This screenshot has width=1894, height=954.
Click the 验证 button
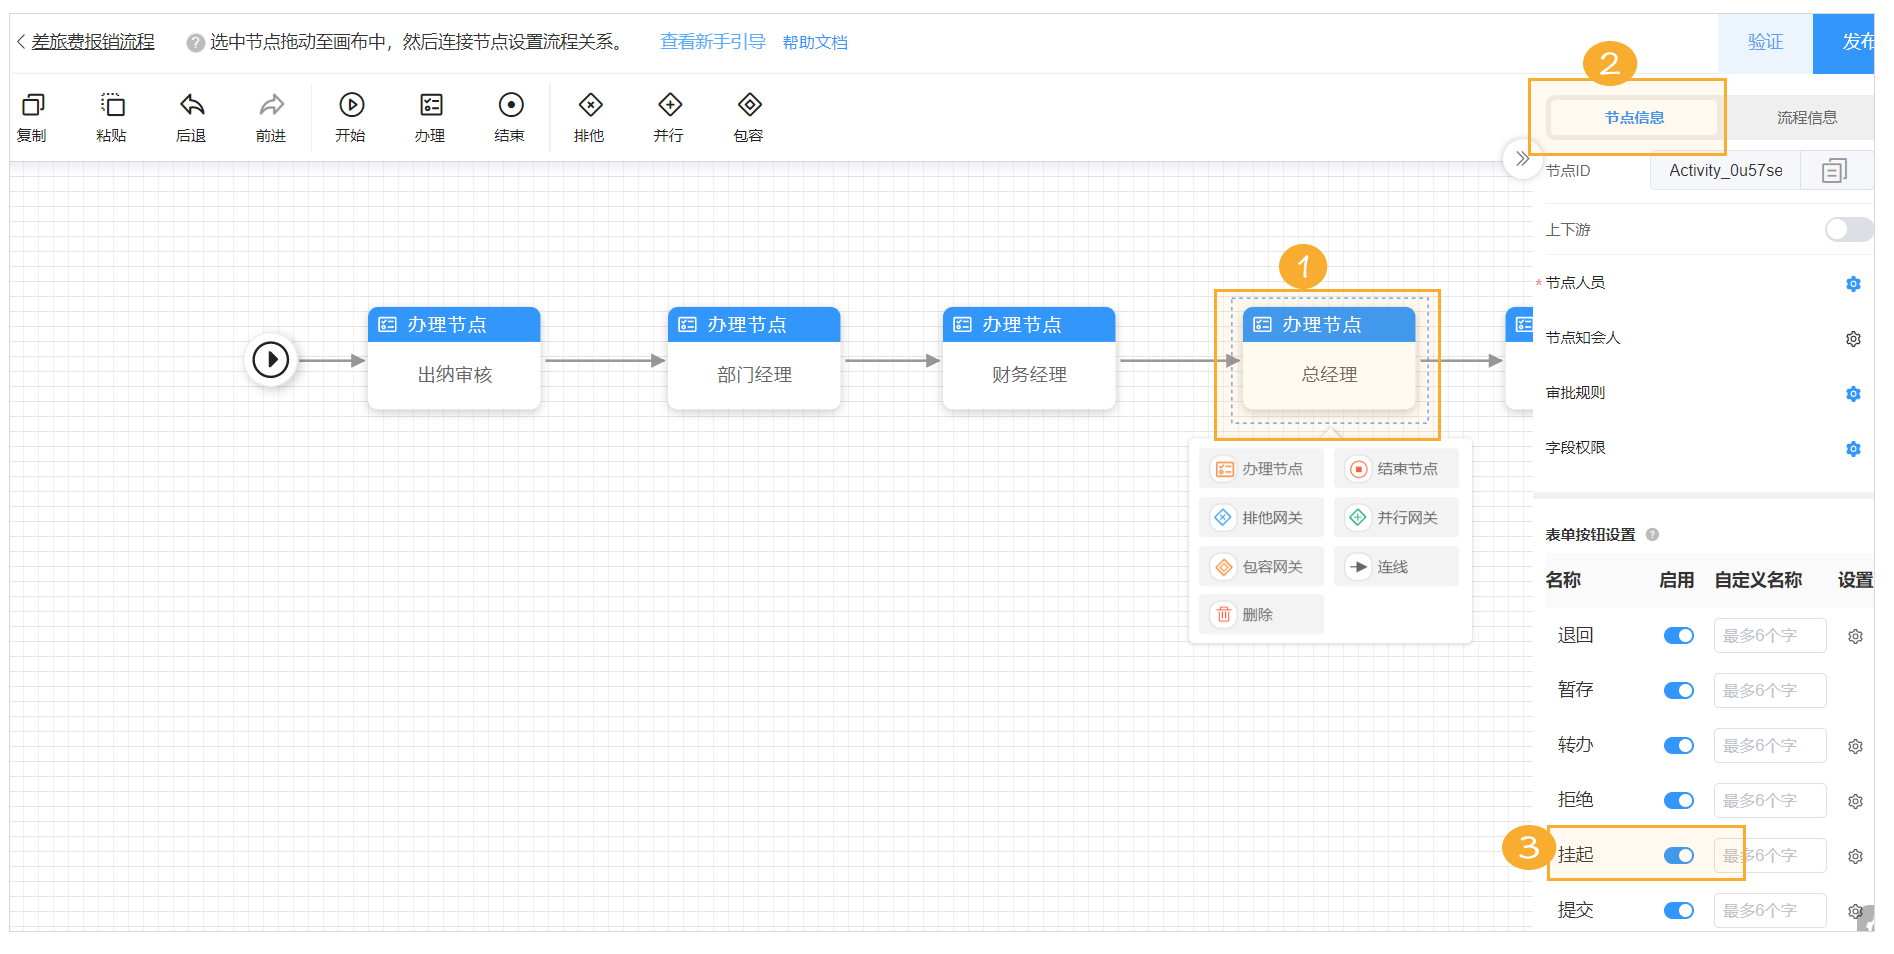pyautogui.click(x=1764, y=42)
